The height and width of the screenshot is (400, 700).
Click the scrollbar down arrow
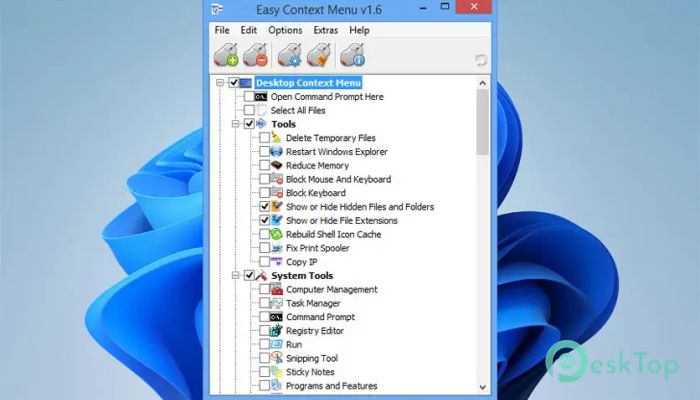[x=483, y=387]
